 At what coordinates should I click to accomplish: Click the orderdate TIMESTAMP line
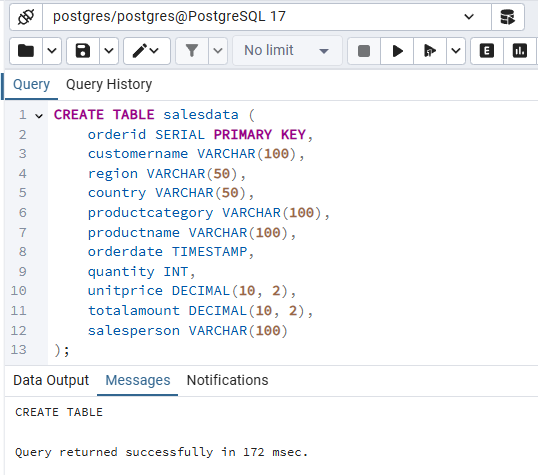pos(171,252)
